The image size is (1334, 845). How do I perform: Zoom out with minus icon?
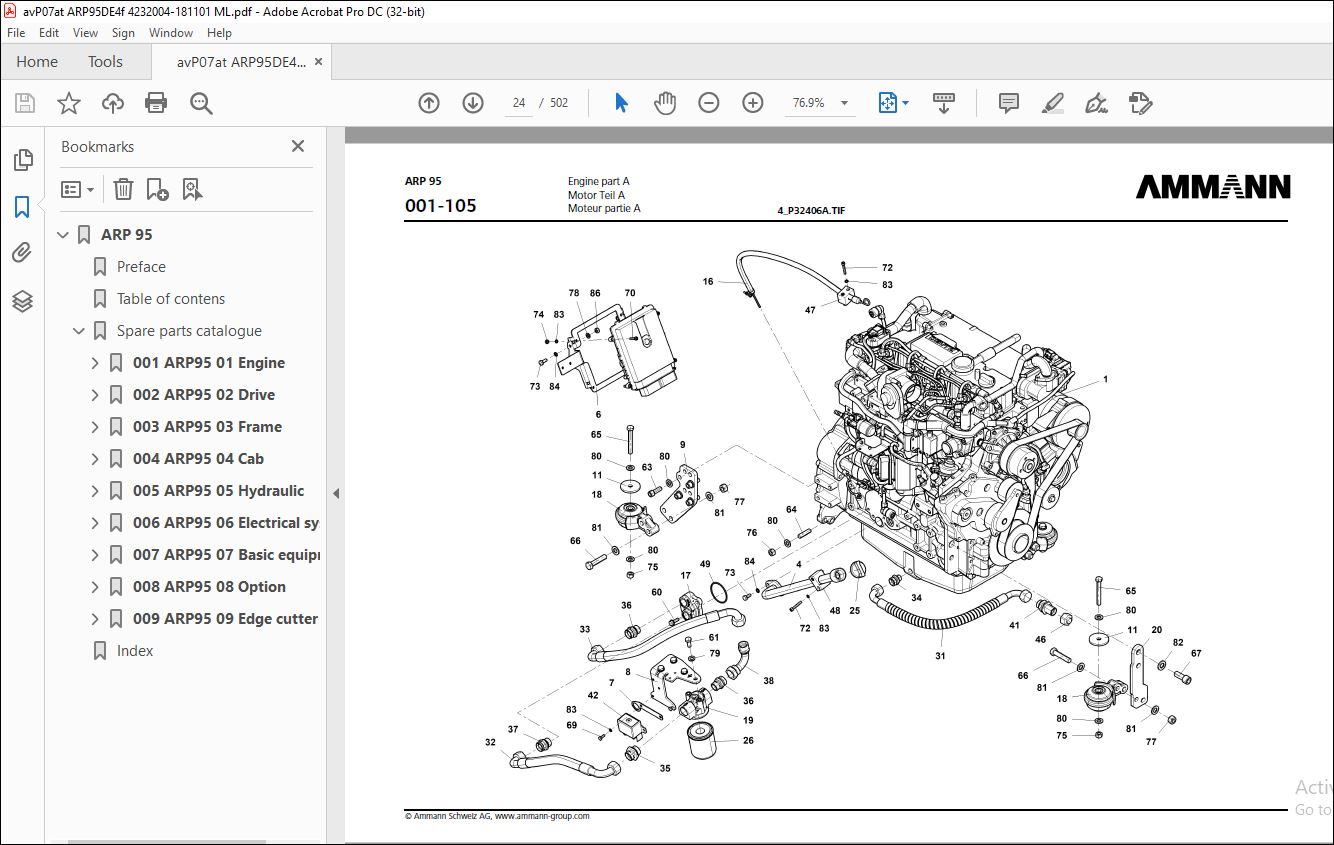pyautogui.click(x=709, y=103)
